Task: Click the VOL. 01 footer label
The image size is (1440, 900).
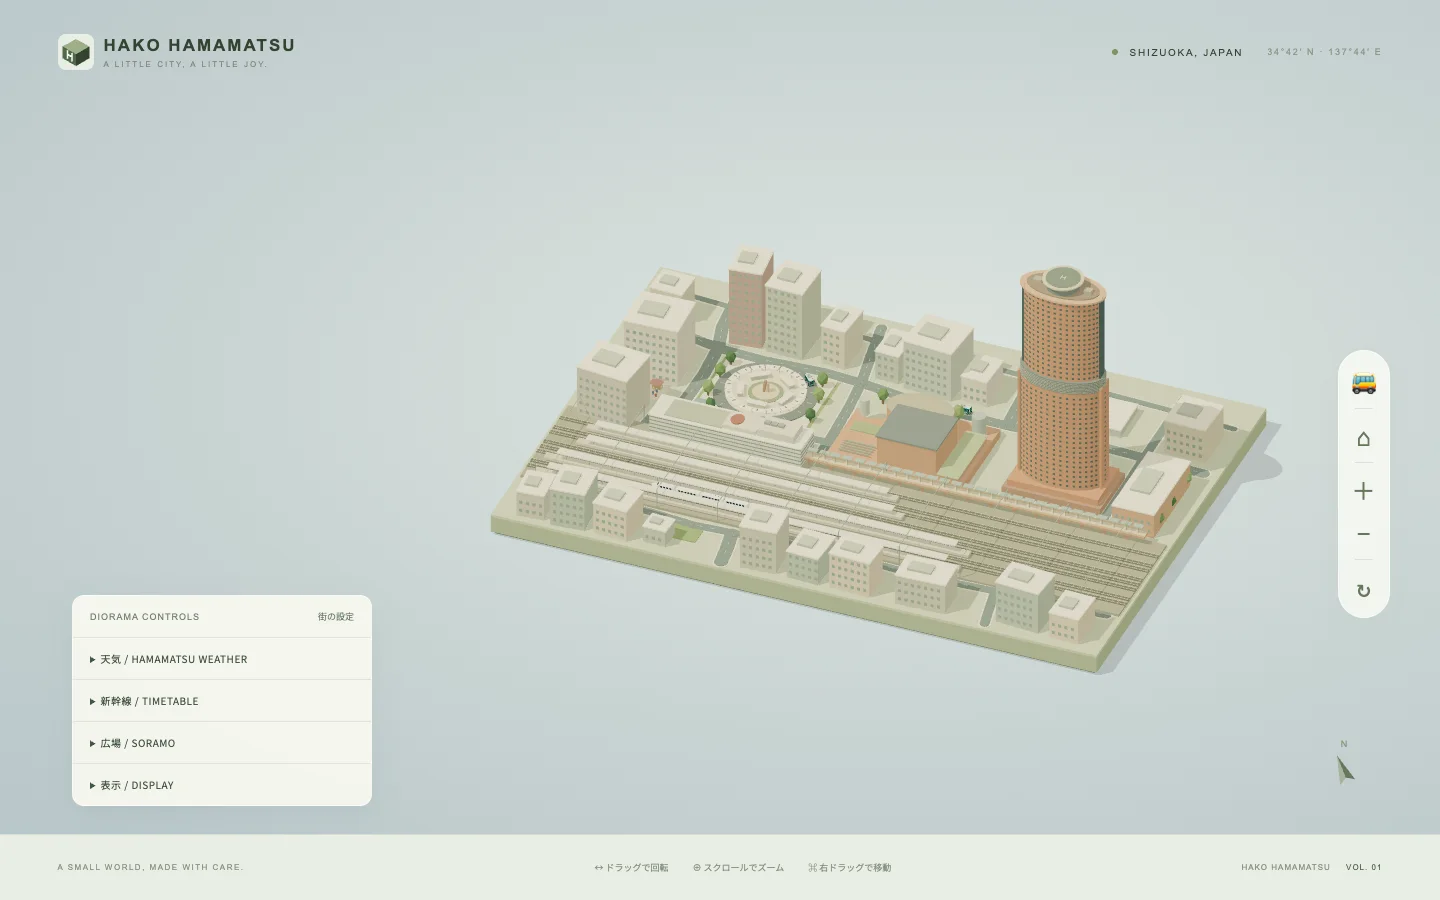Action: [x=1364, y=867]
